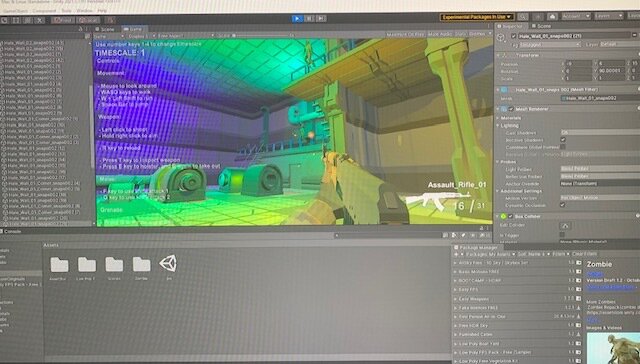
Task: Open the Cast Shadows dropdown
Action: 600,133
